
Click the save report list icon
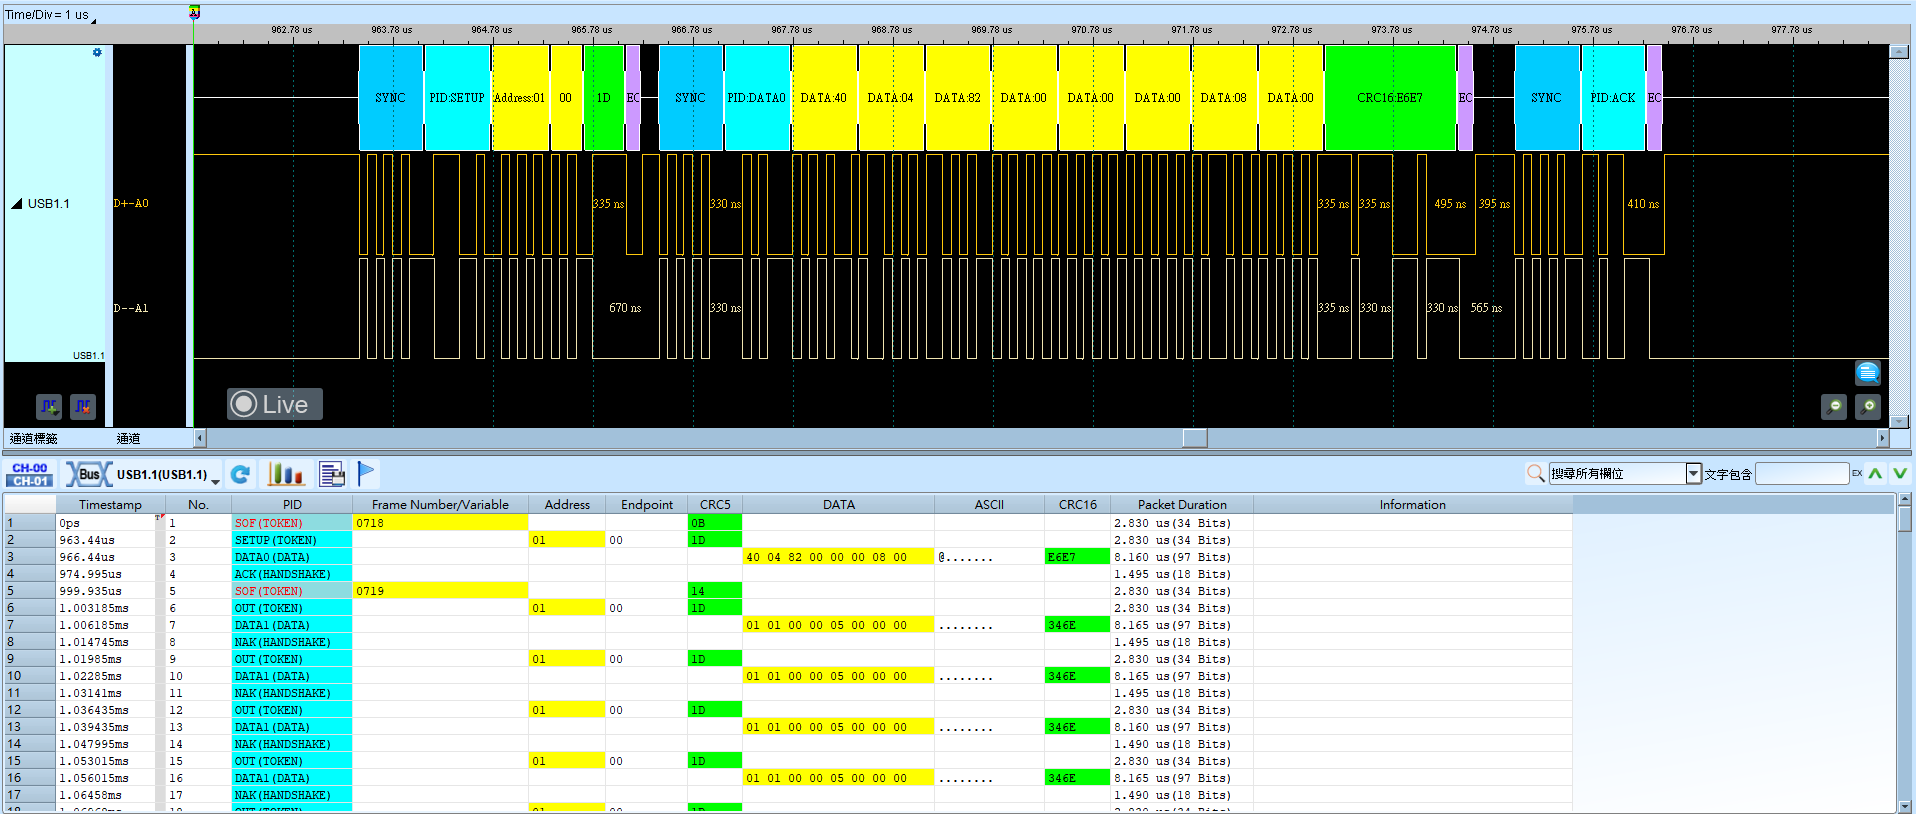click(x=331, y=474)
